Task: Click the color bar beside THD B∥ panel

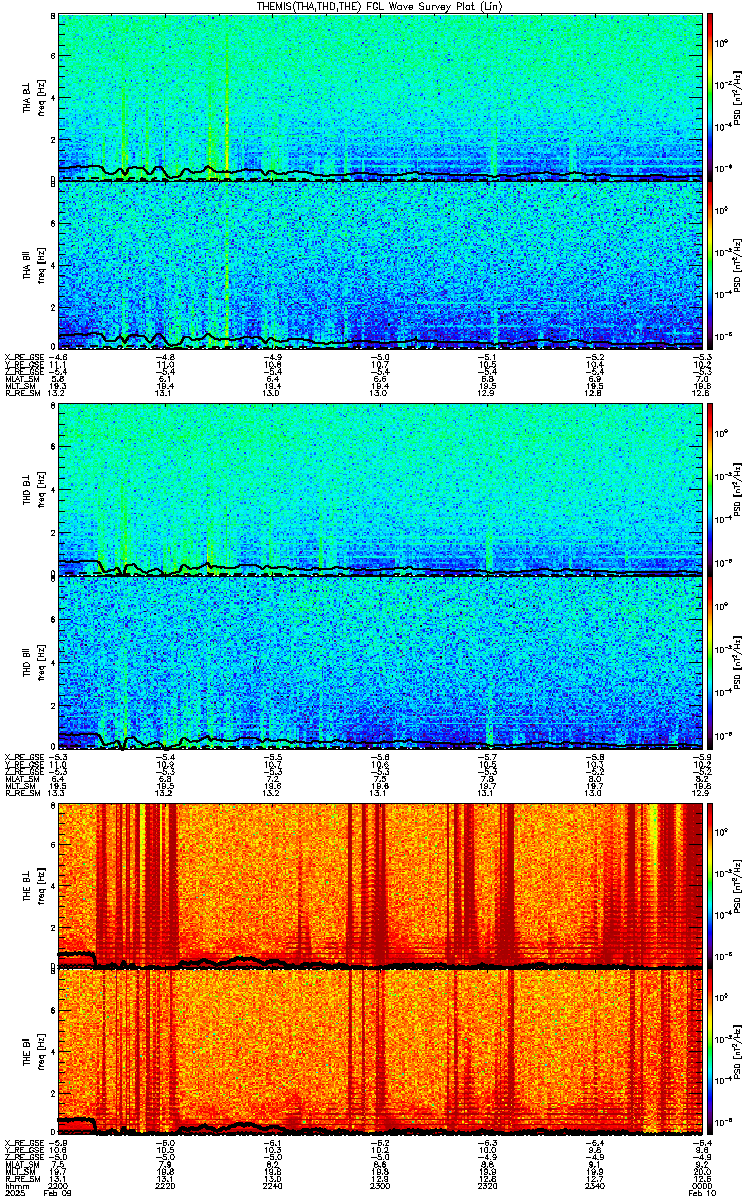Action: pos(712,663)
